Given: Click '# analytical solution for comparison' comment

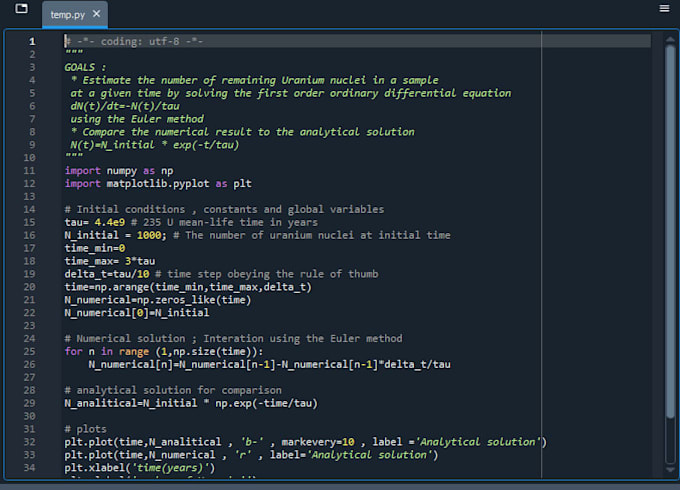Looking at the screenshot, I should coord(173,390).
